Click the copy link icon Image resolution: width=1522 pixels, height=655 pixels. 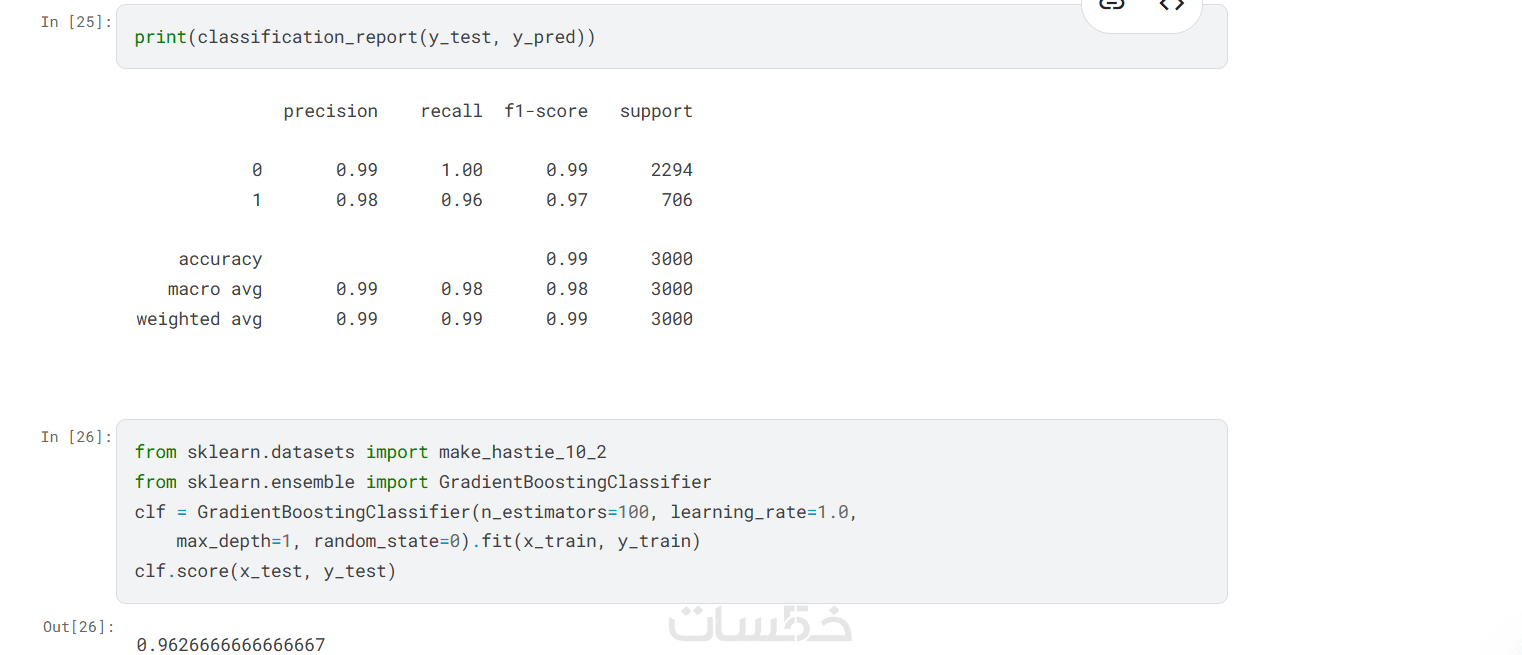point(1112,5)
